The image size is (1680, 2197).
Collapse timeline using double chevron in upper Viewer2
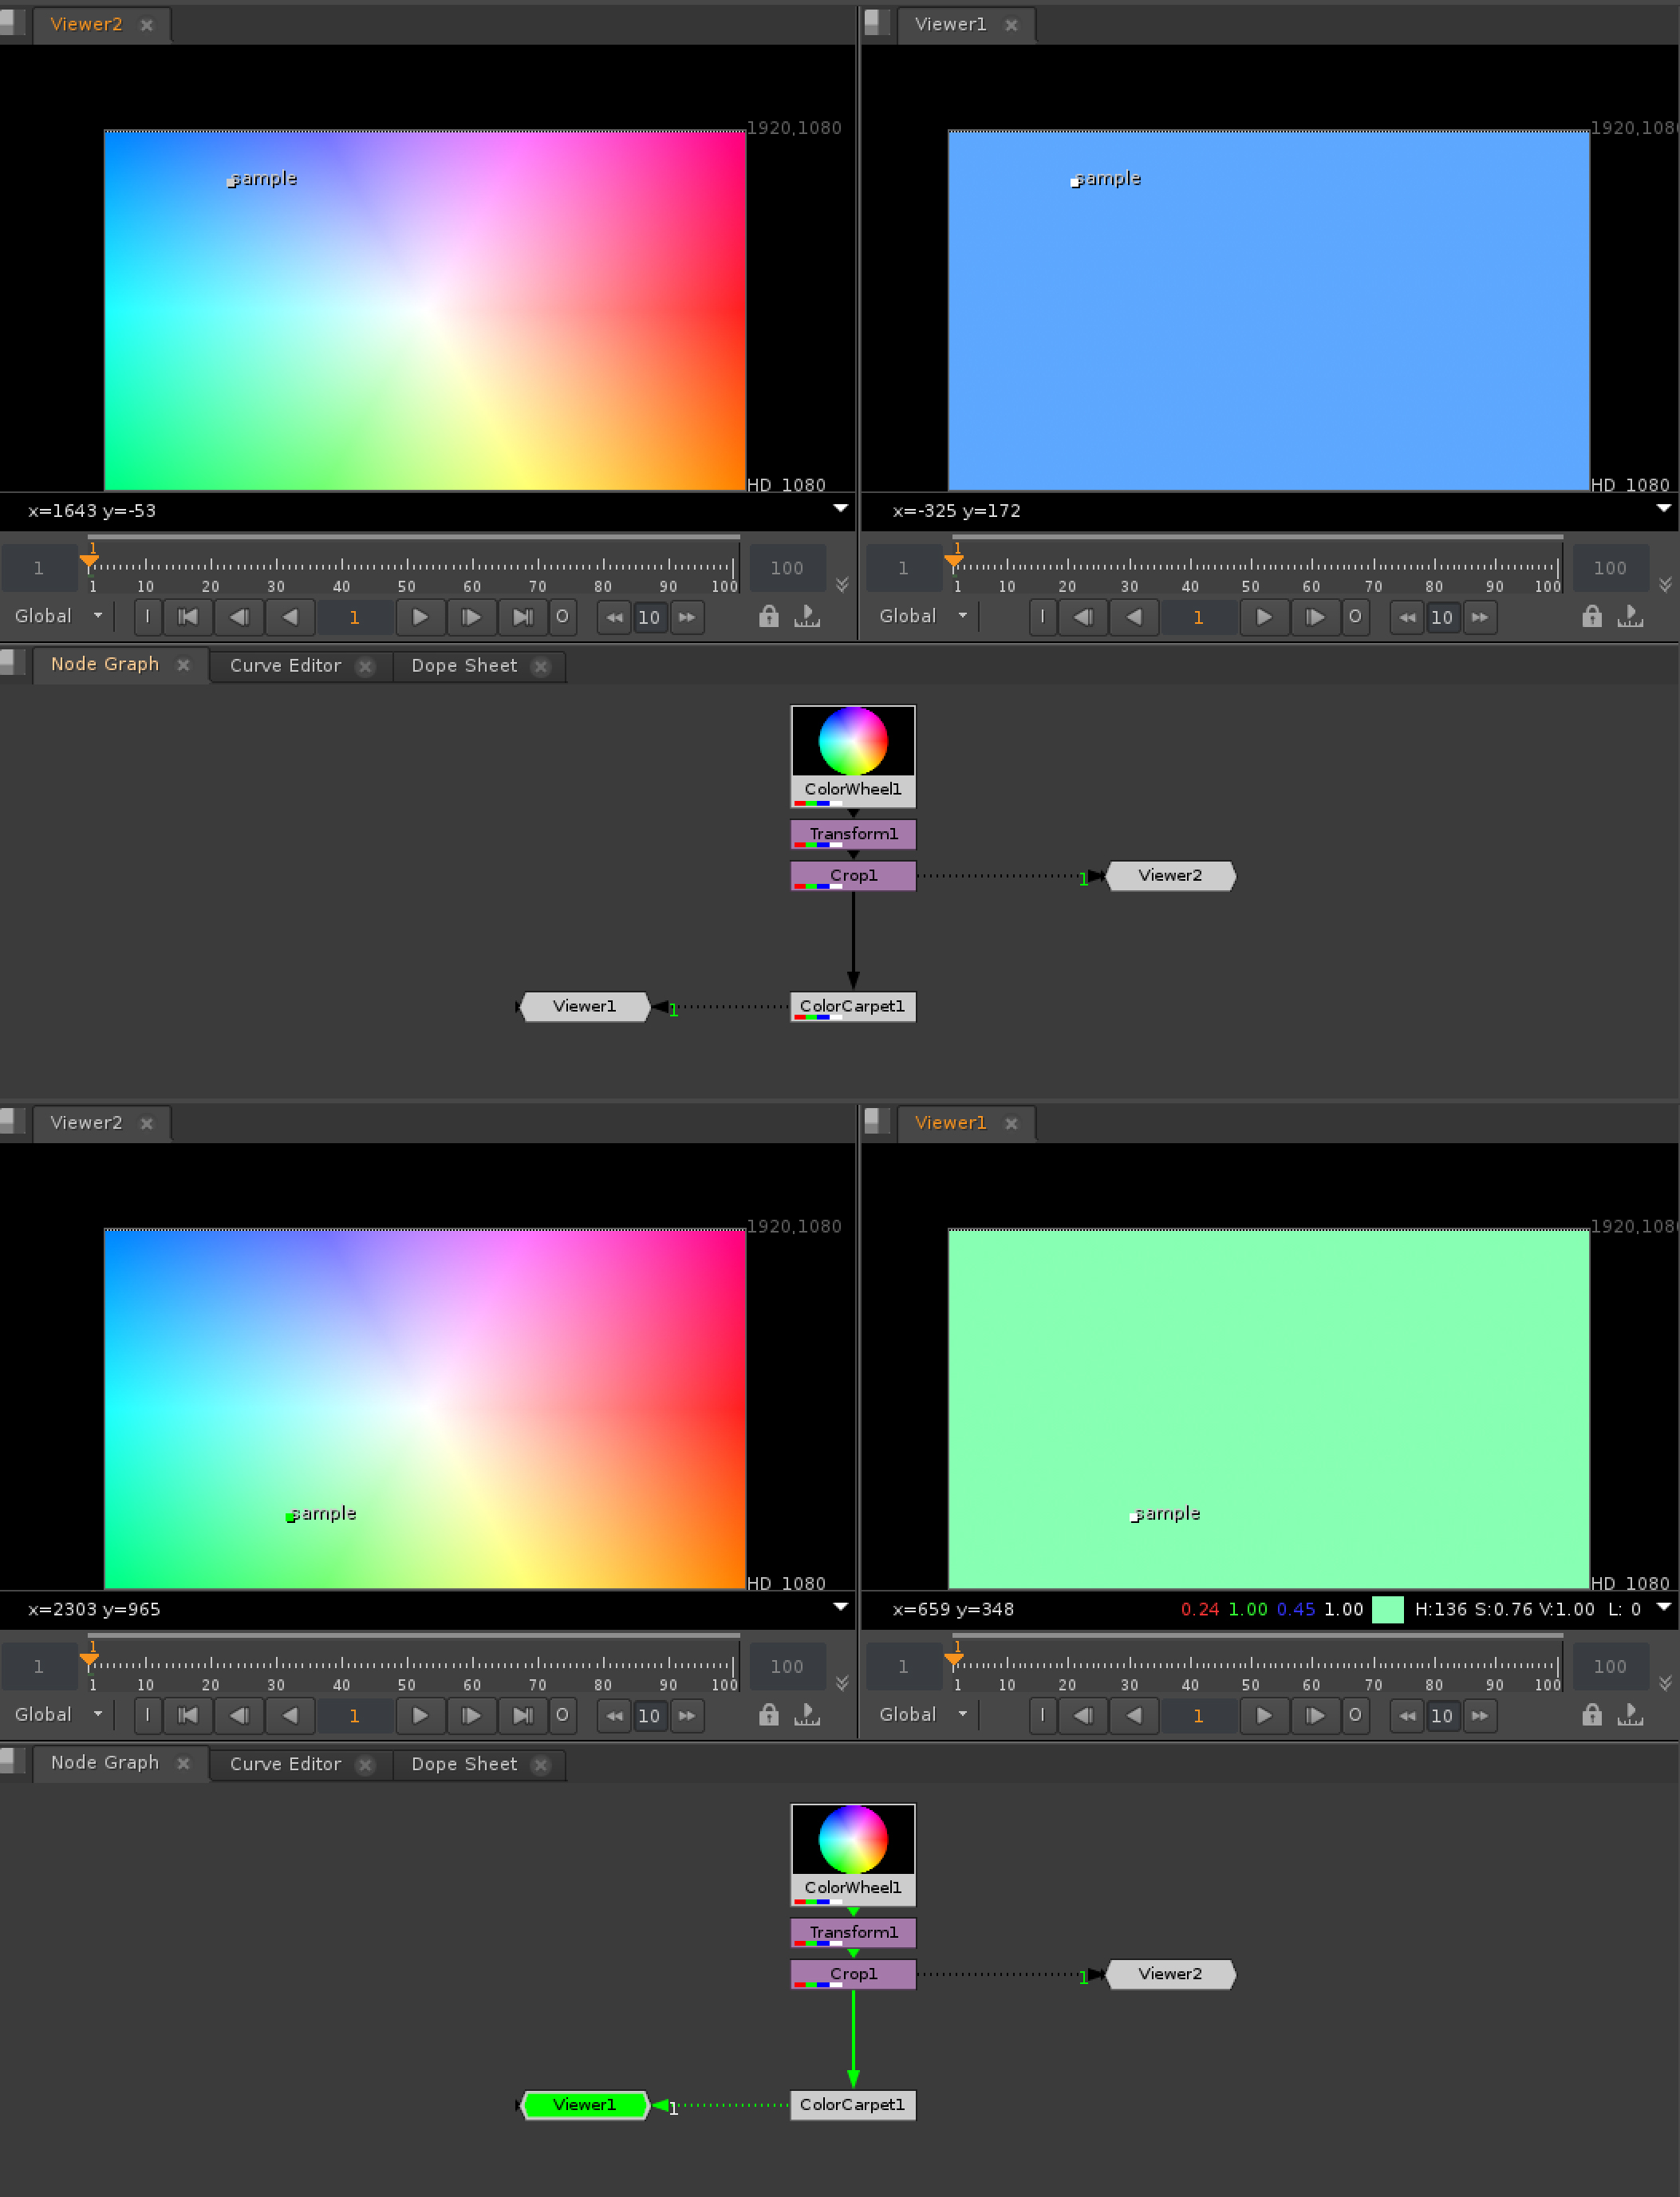pos(842,585)
